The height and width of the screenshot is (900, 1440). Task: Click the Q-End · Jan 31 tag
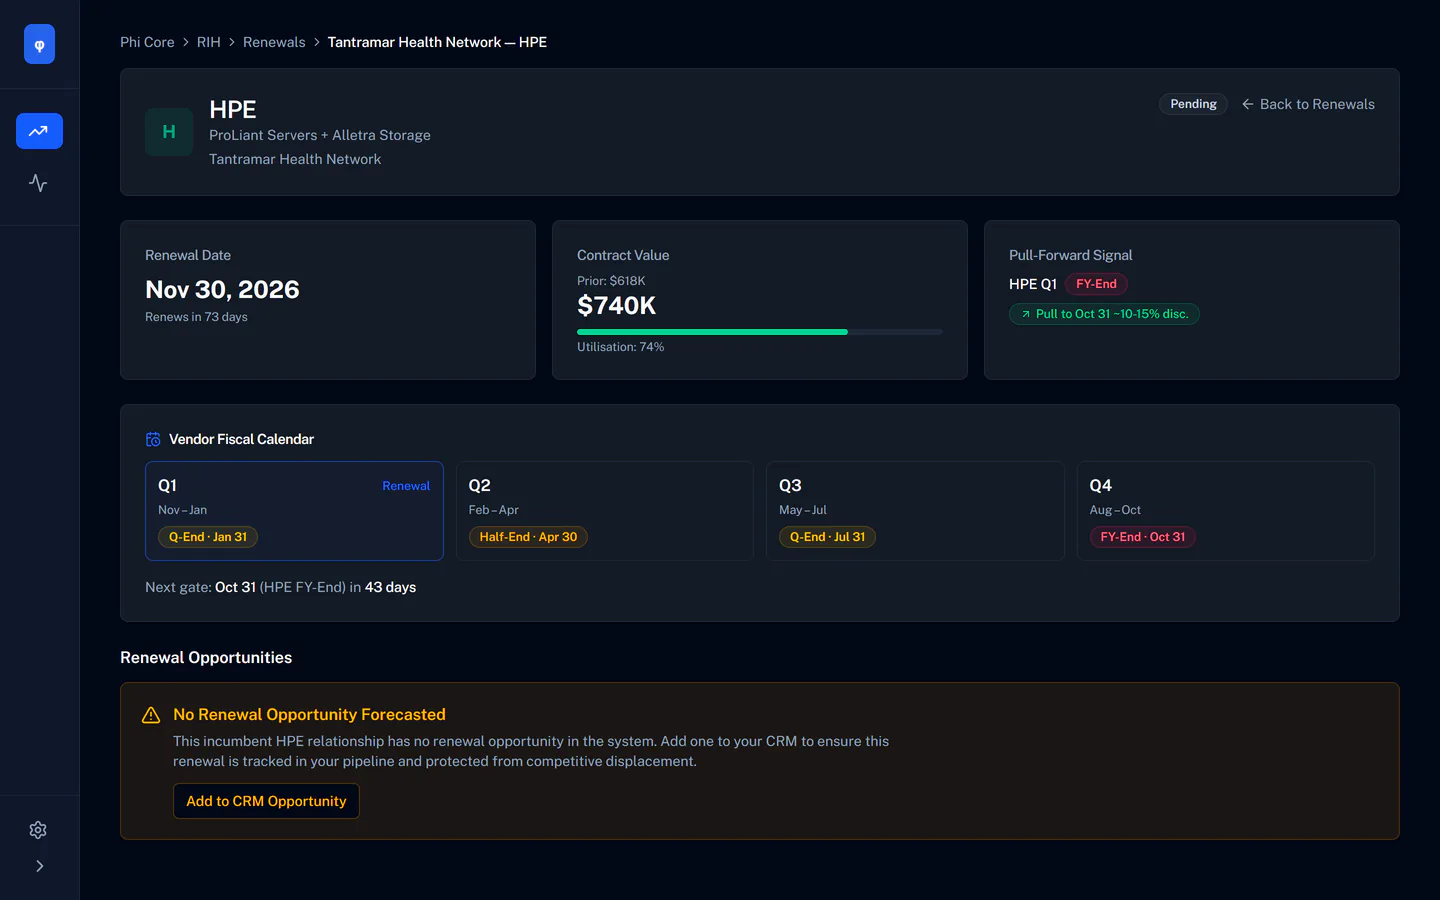click(208, 537)
